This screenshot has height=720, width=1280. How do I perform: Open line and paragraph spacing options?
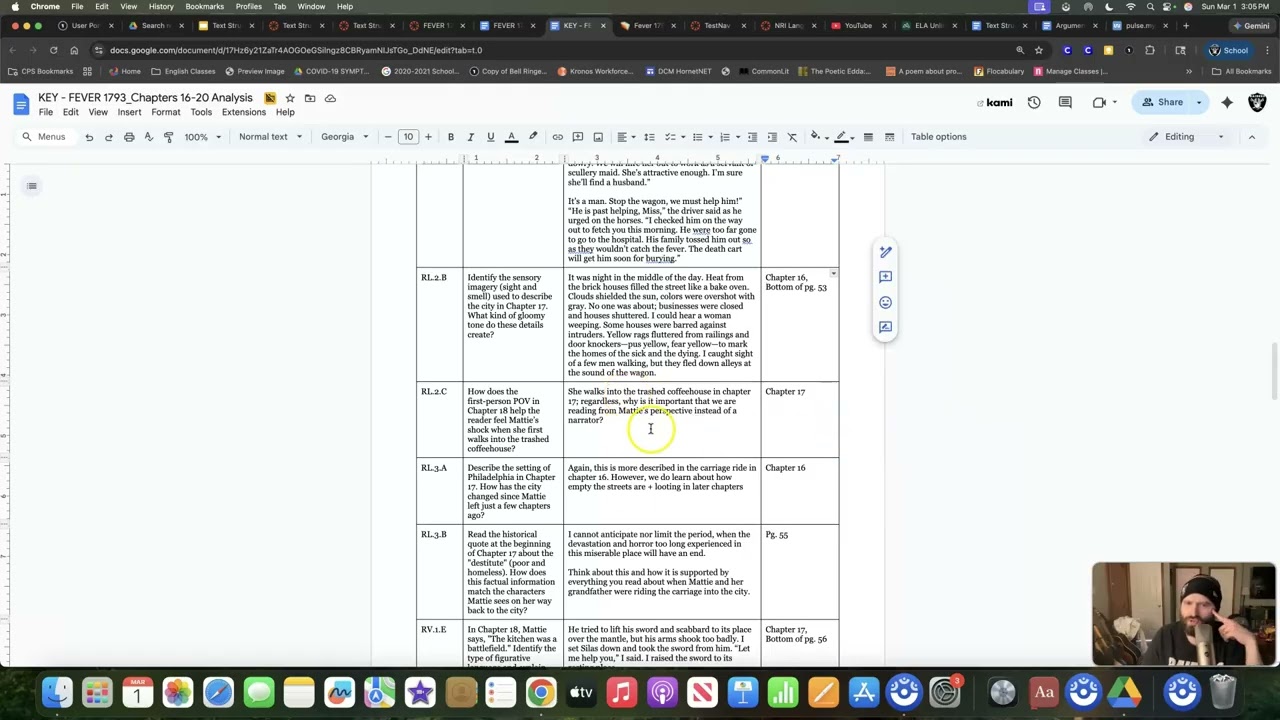649,137
